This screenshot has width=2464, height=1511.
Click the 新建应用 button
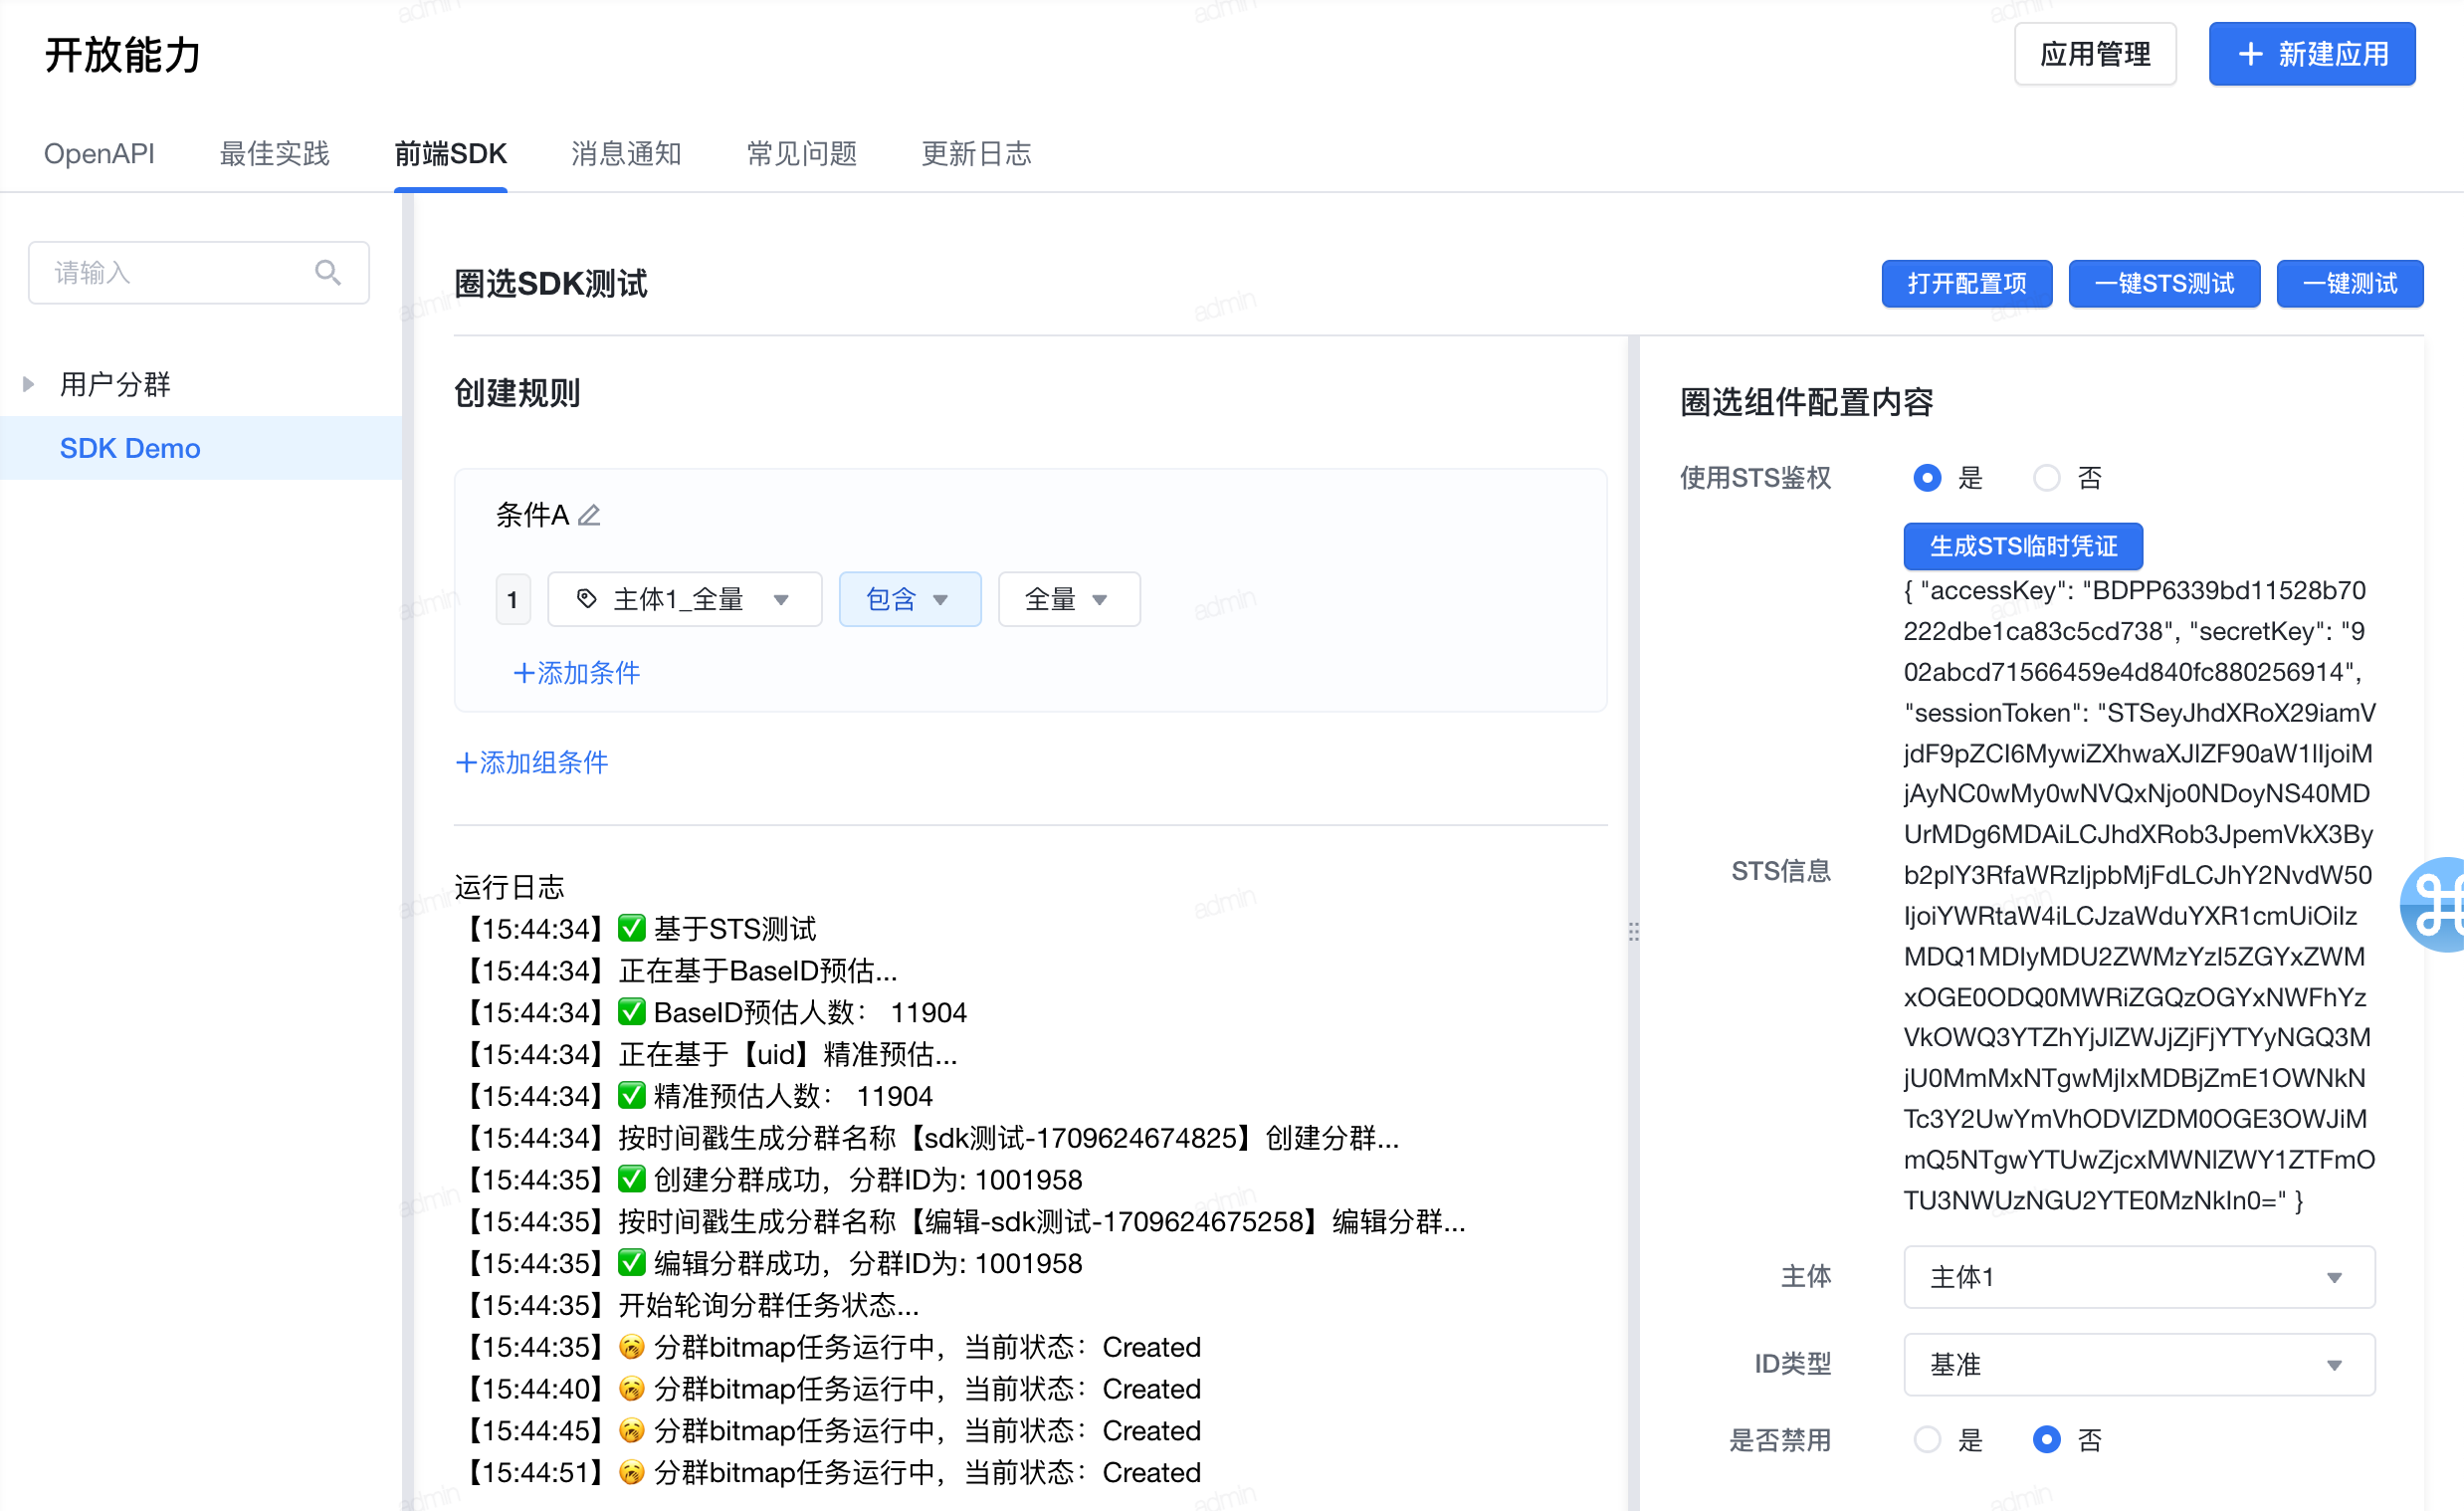[2311, 54]
